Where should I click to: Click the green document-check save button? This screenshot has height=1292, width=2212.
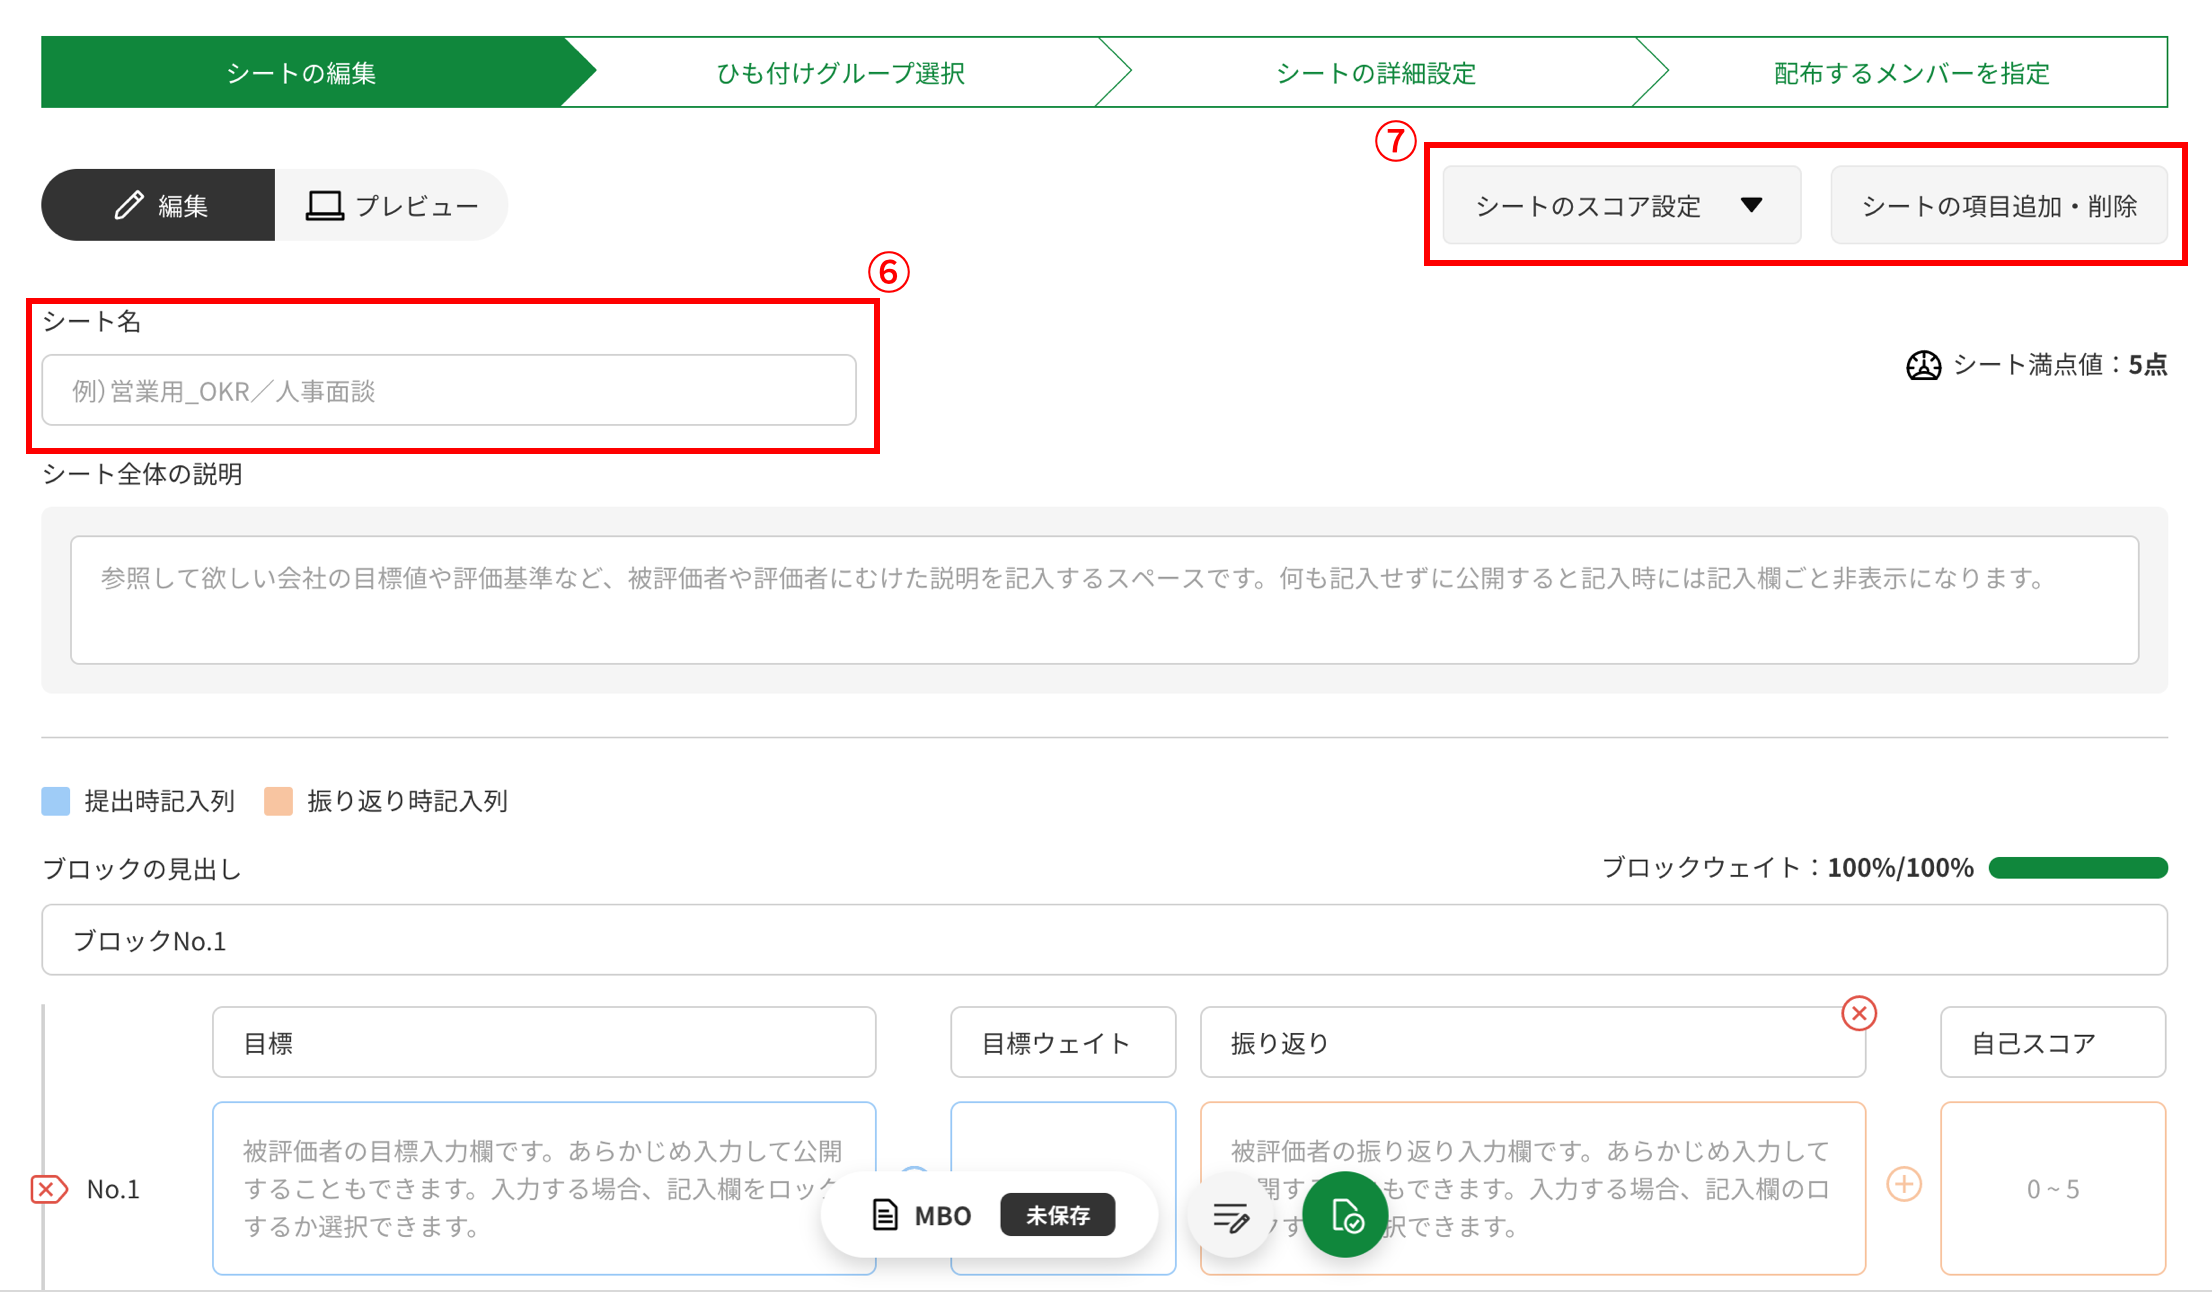1345,1215
